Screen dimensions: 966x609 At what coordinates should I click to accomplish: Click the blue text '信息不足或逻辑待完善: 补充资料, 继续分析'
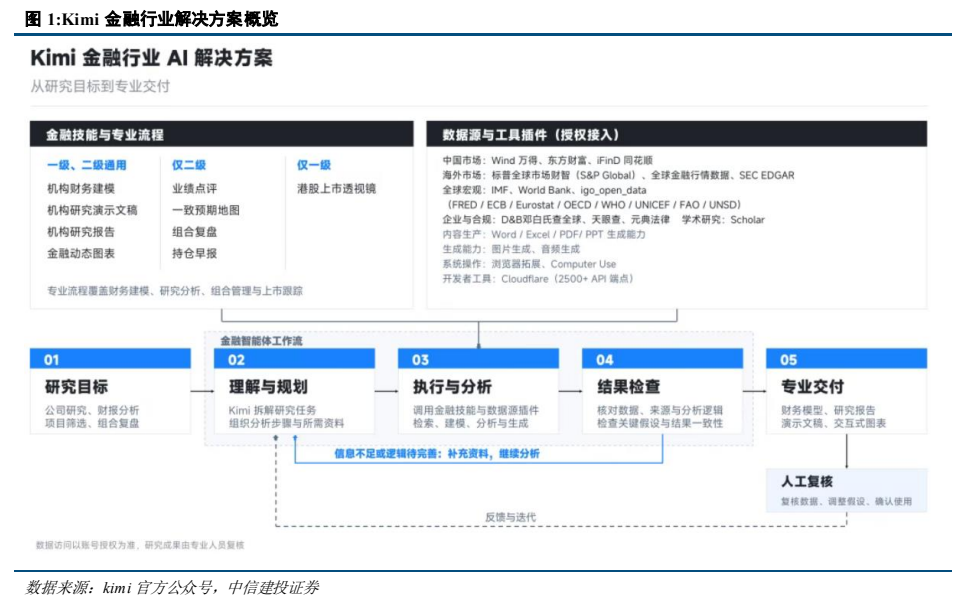click(x=437, y=454)
